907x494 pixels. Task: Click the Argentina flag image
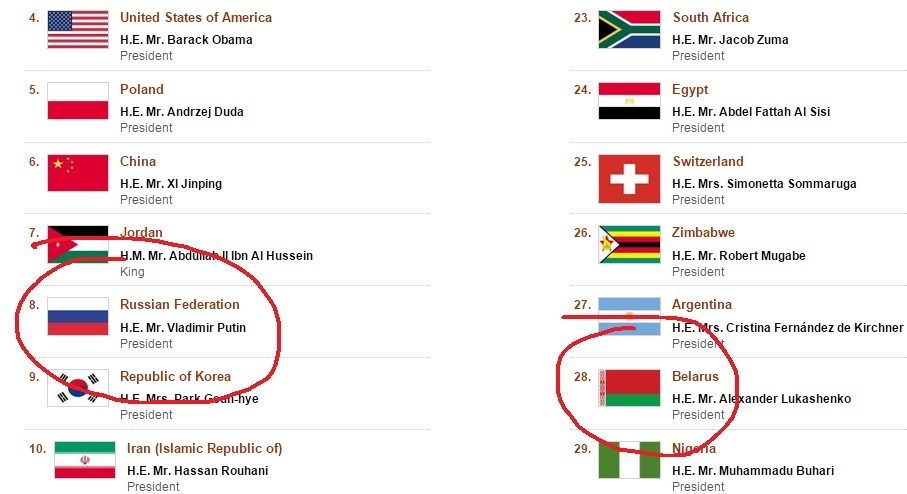pos(629,316)
